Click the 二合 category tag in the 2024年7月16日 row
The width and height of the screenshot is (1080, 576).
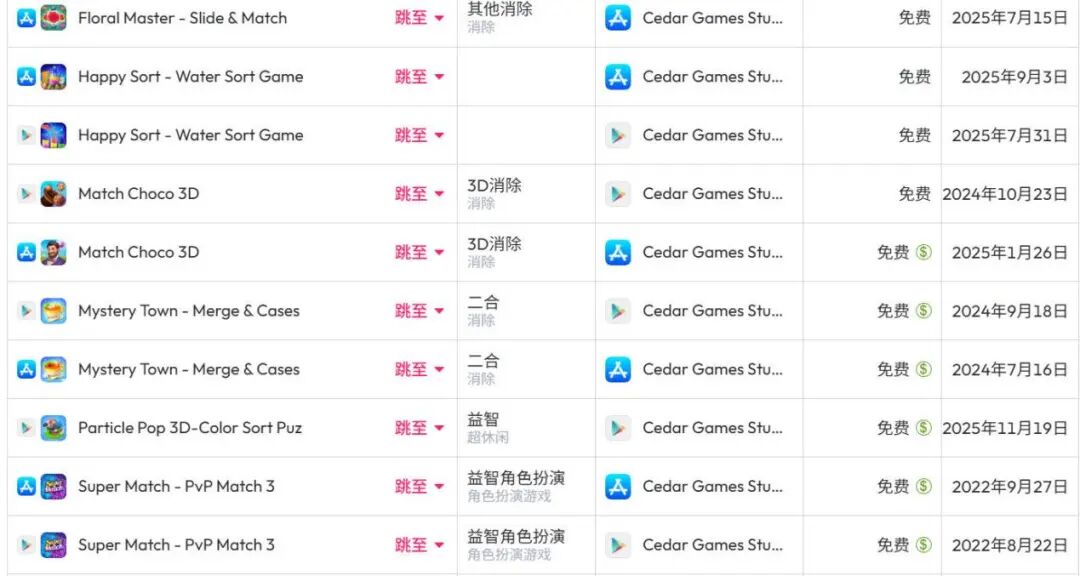(484, 361)
